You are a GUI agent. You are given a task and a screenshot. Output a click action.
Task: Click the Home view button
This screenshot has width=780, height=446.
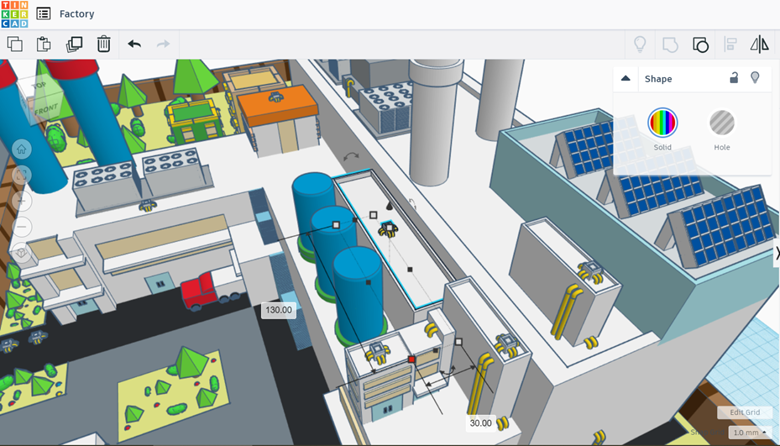click(21, 149)
